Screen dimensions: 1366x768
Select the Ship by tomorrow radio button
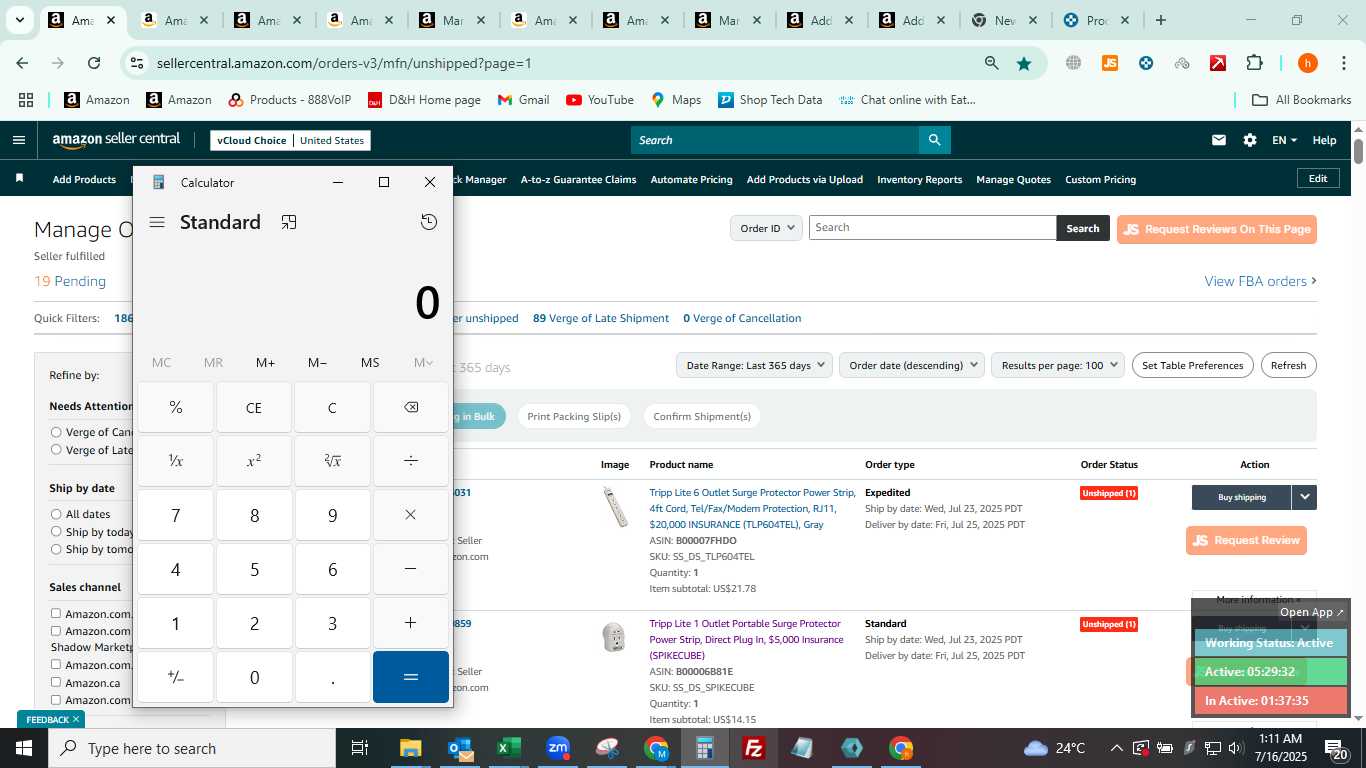point(56,549)
